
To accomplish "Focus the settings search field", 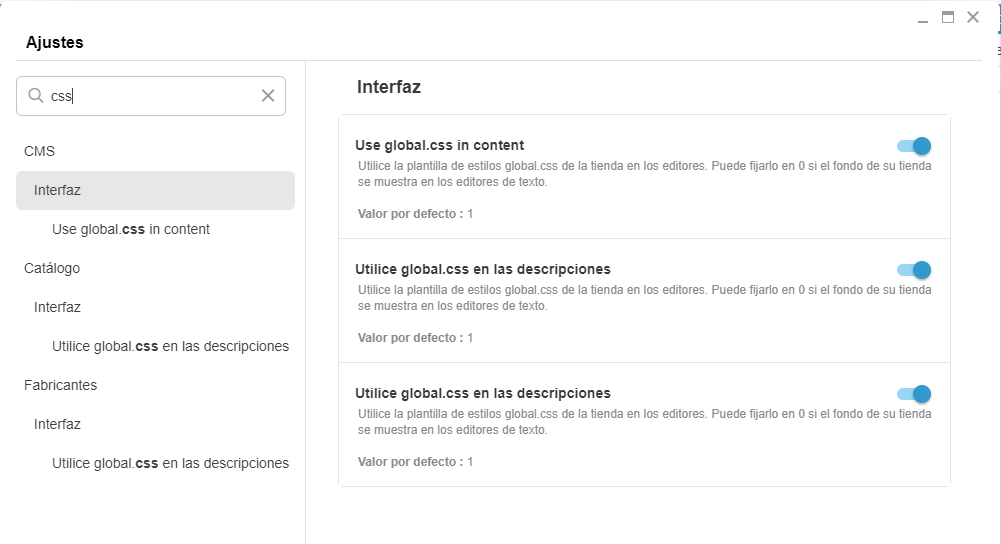I will point(151,96).
